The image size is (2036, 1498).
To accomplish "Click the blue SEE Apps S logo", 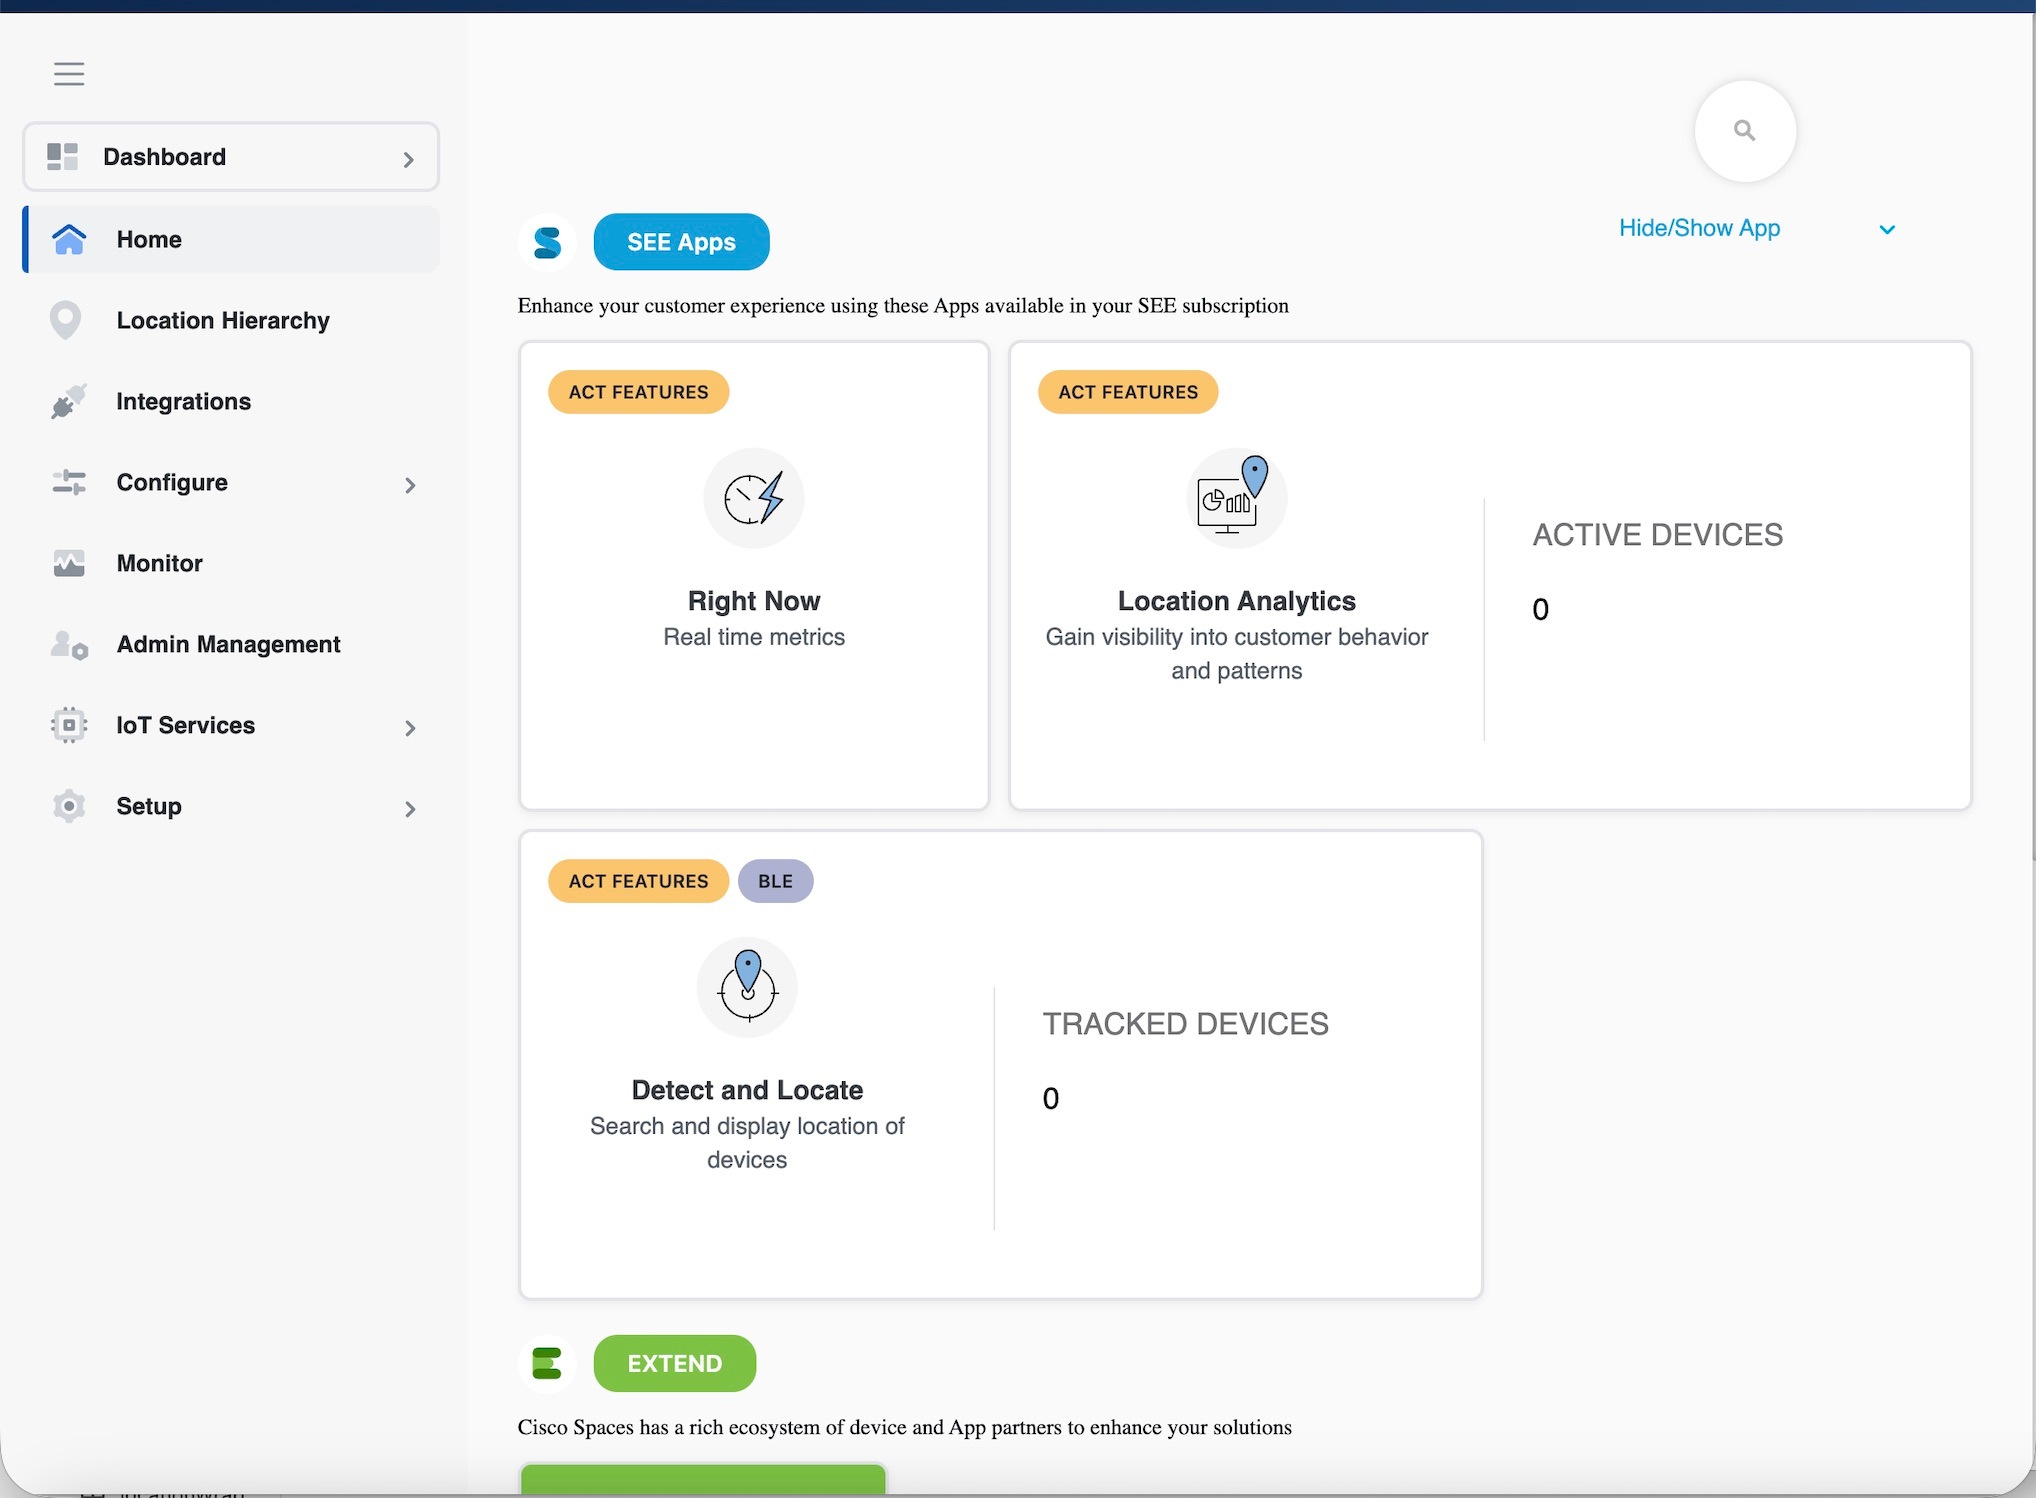I will 547,242.
